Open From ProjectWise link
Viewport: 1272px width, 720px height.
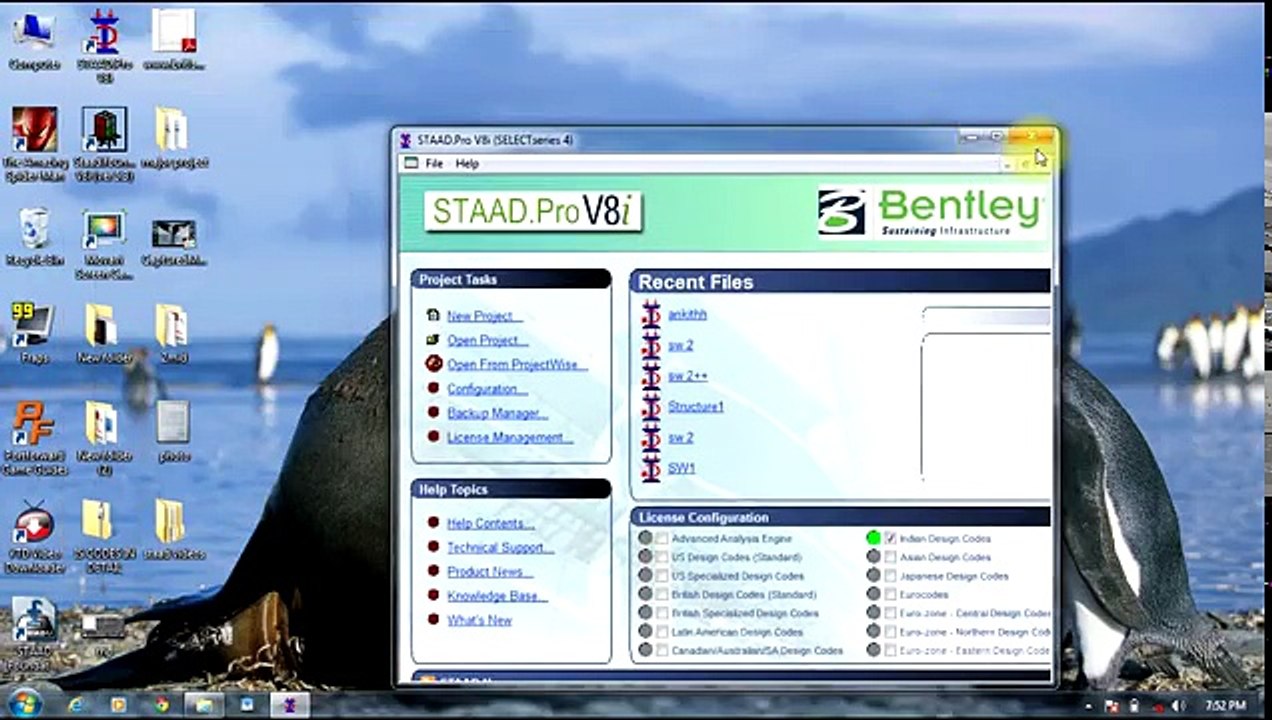tap(517, 365)
